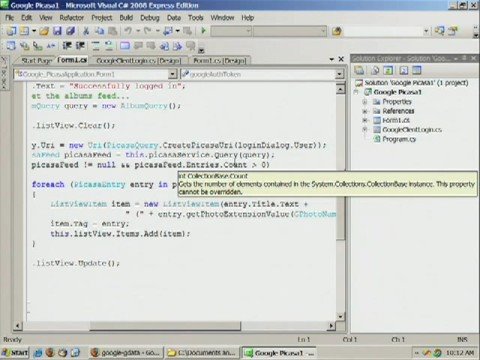
Task: Click the Comment Out Selected Lines icon
Action: pyautogui.click(x=95, y=46)
